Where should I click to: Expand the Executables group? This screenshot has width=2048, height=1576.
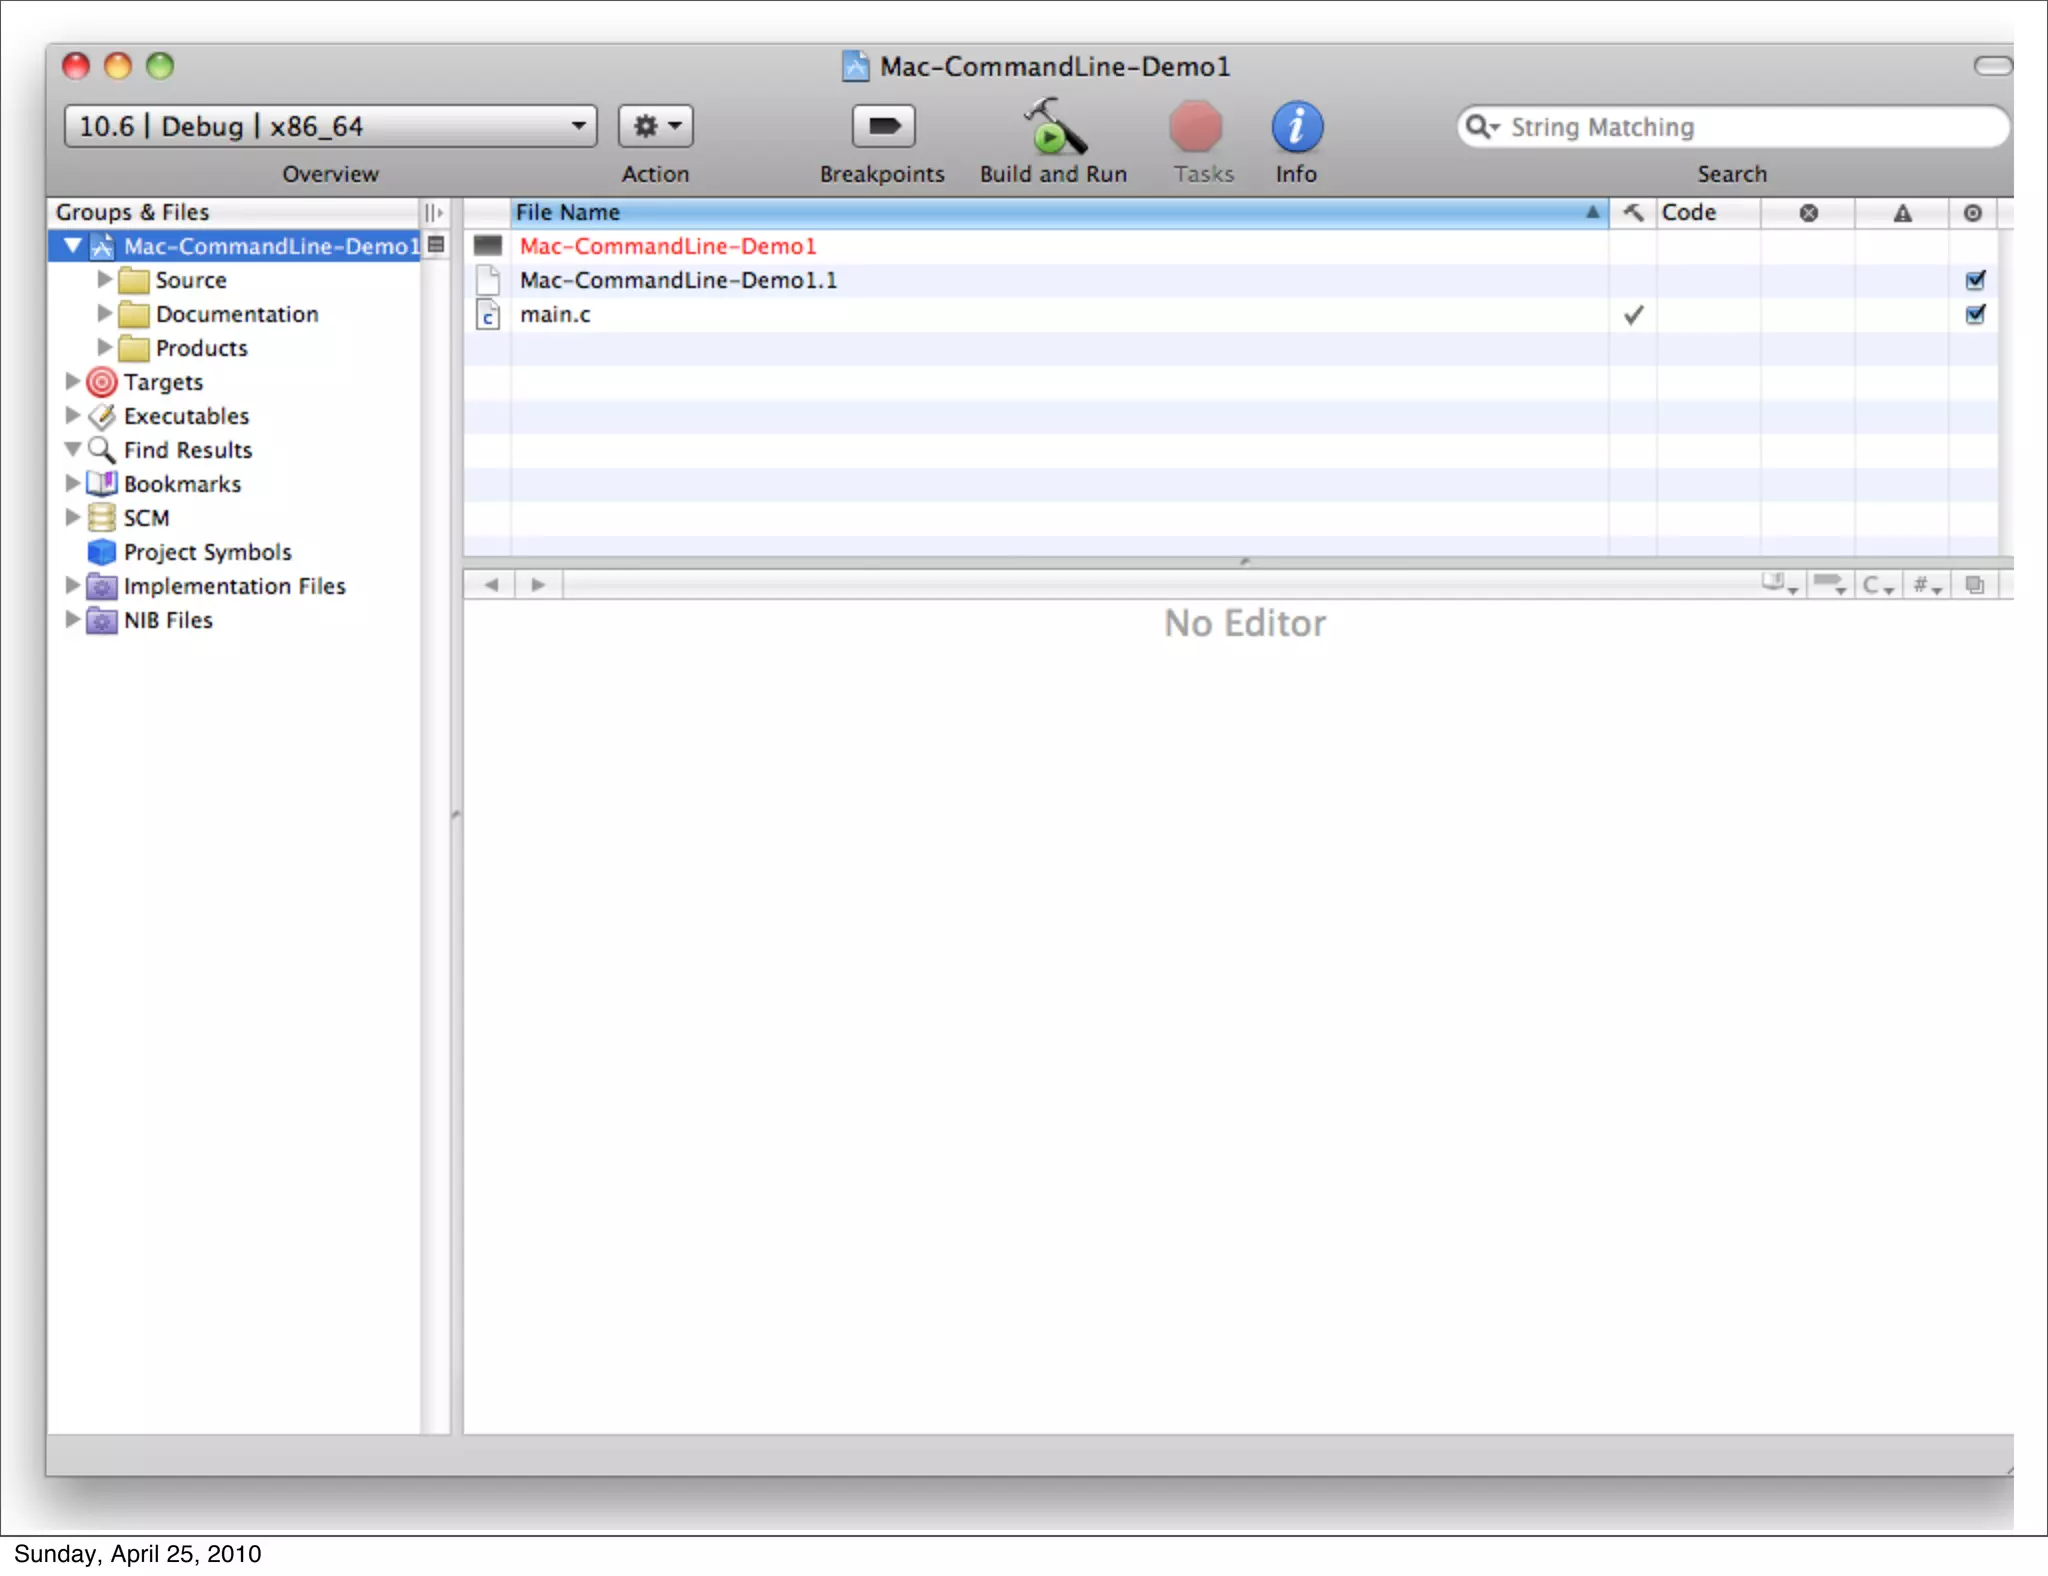[72, 415]
